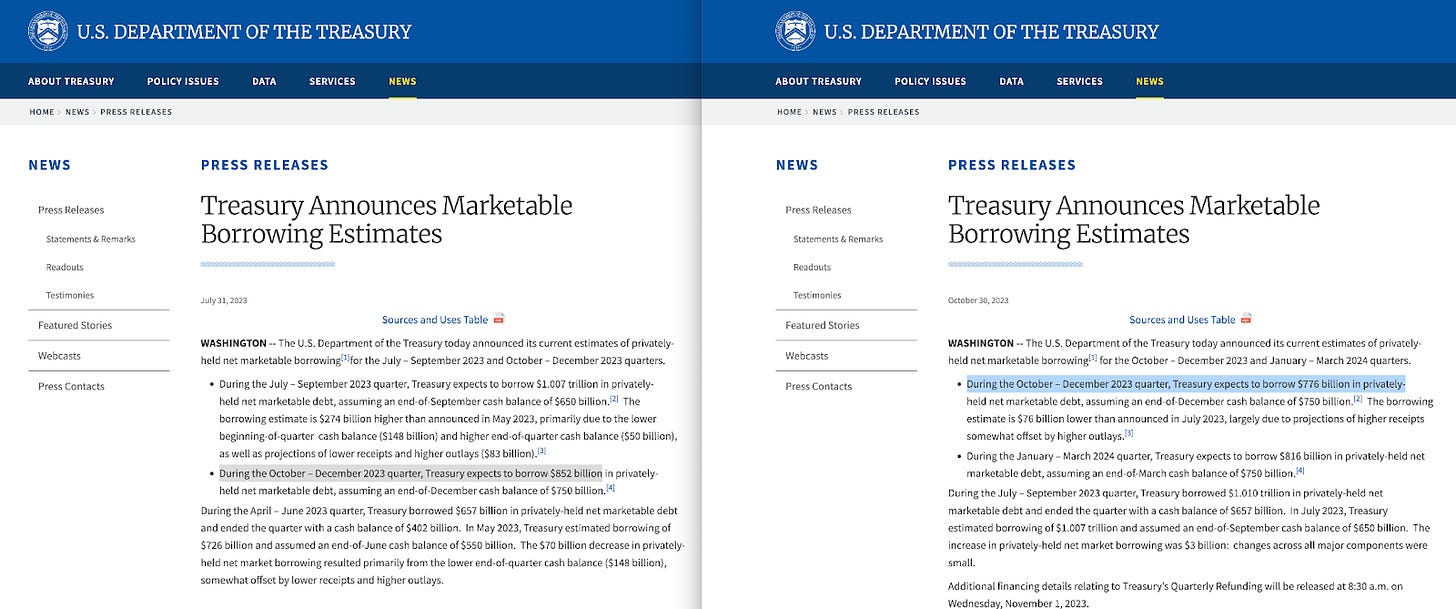Open Webcasts in left page sidebar
Screen dimensions: 1456x609
pos(59,356)
